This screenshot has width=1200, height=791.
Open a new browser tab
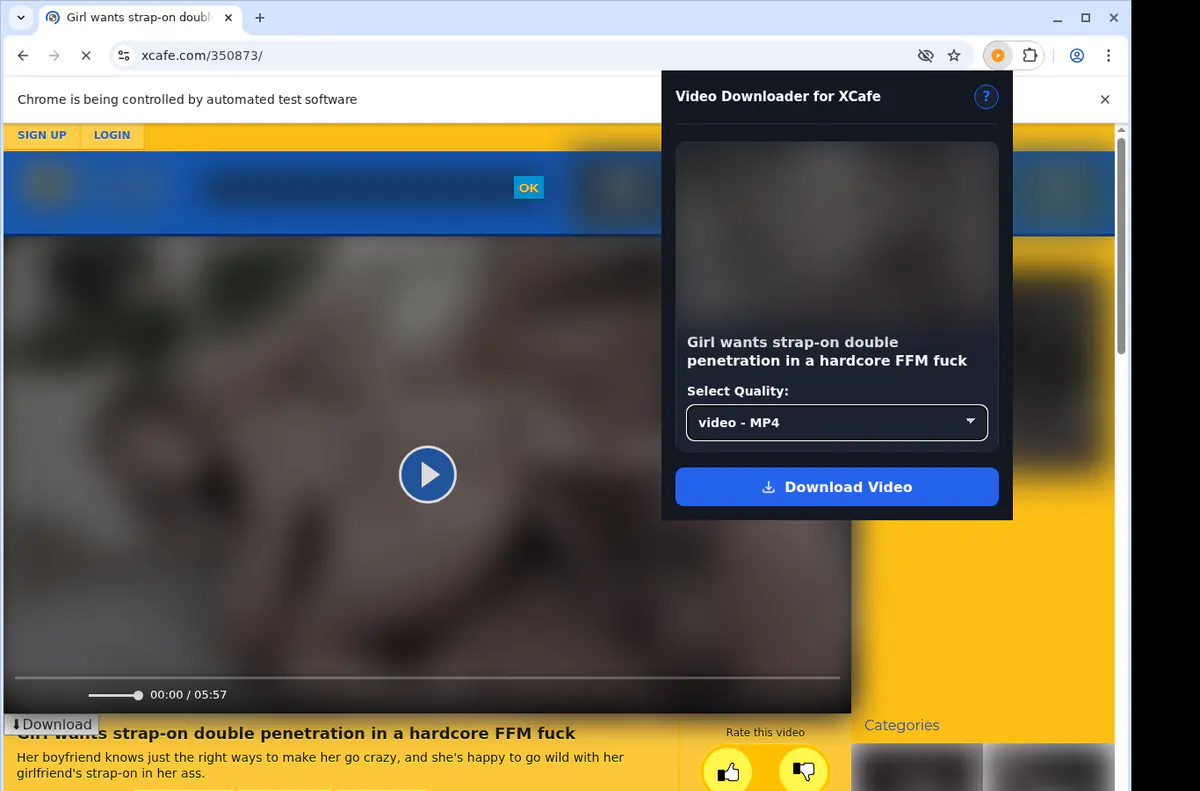[260, 18]
